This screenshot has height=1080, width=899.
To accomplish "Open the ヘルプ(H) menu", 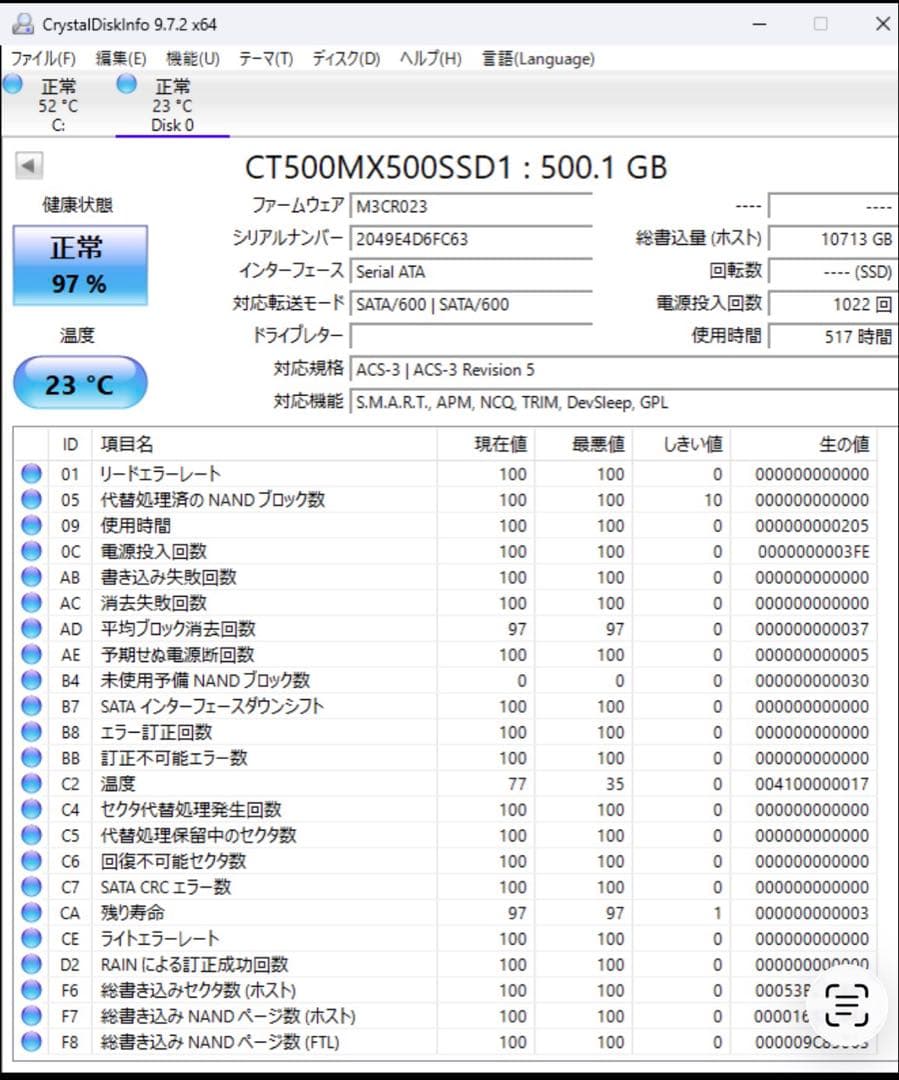I will (431, 59).
